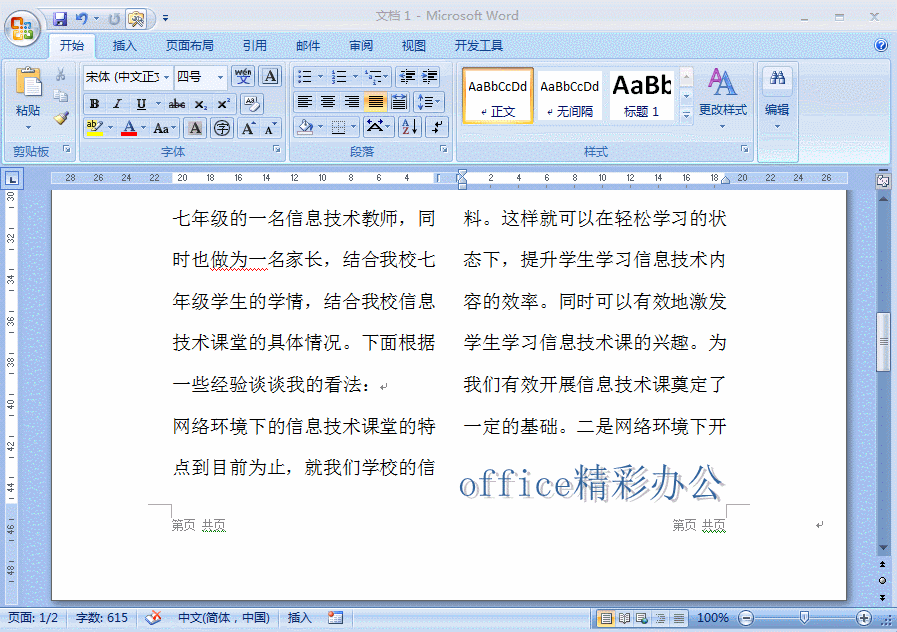Switch to the 引用 tab
The image size is (897, 632).
click(x=255, y=46)
